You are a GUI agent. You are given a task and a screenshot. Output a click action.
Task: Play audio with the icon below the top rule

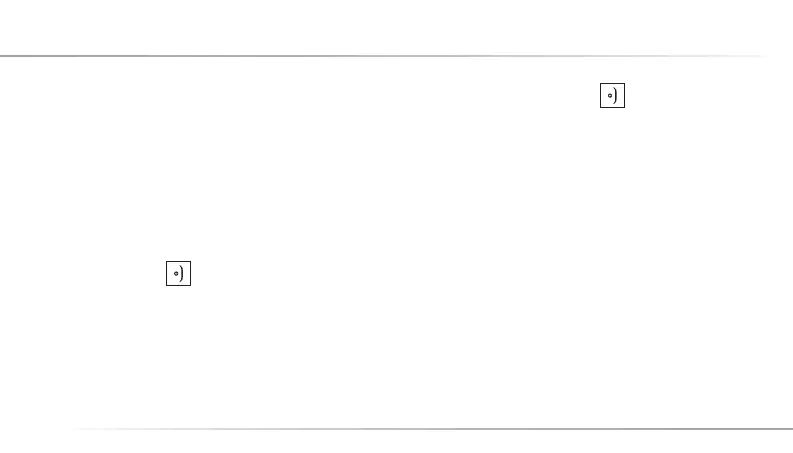pos(612,96)
